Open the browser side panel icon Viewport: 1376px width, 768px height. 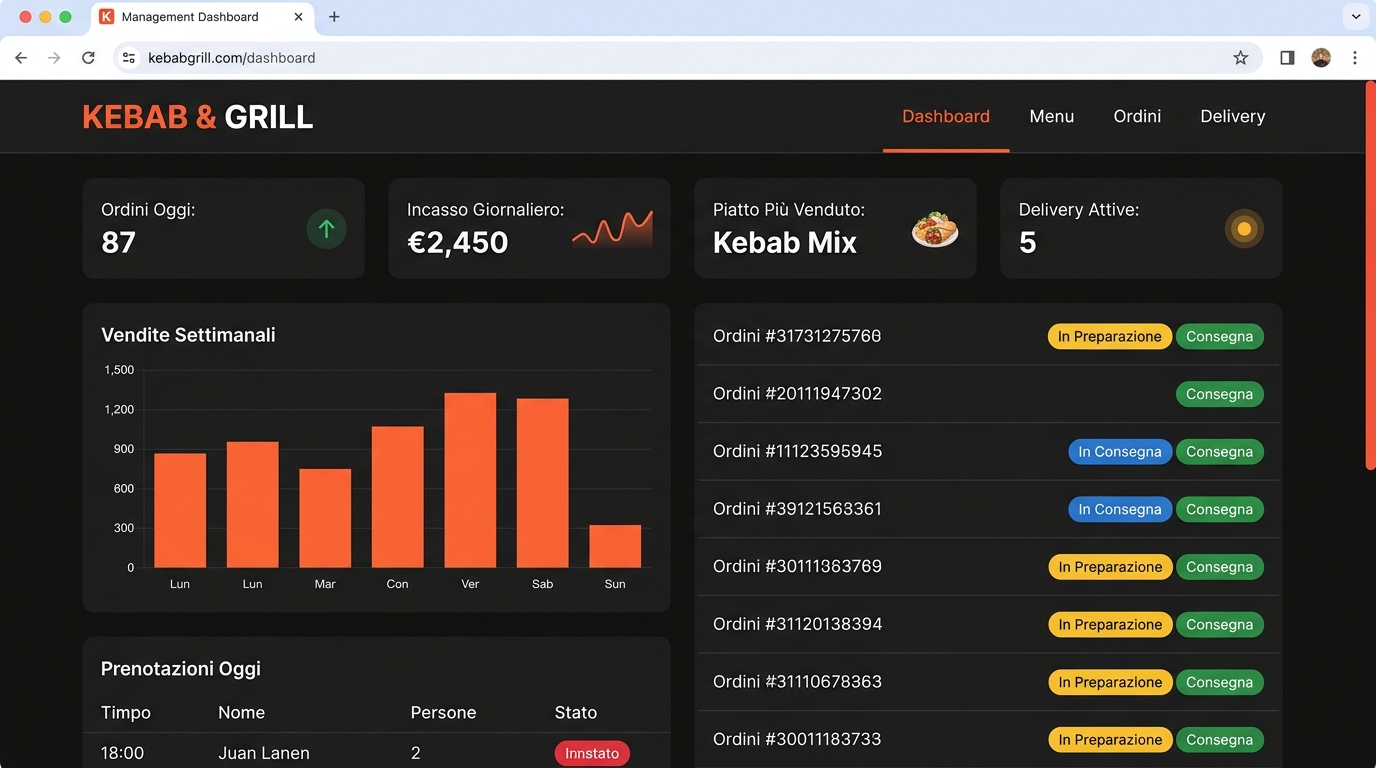pyautogui.click(x=1287, y=57)
